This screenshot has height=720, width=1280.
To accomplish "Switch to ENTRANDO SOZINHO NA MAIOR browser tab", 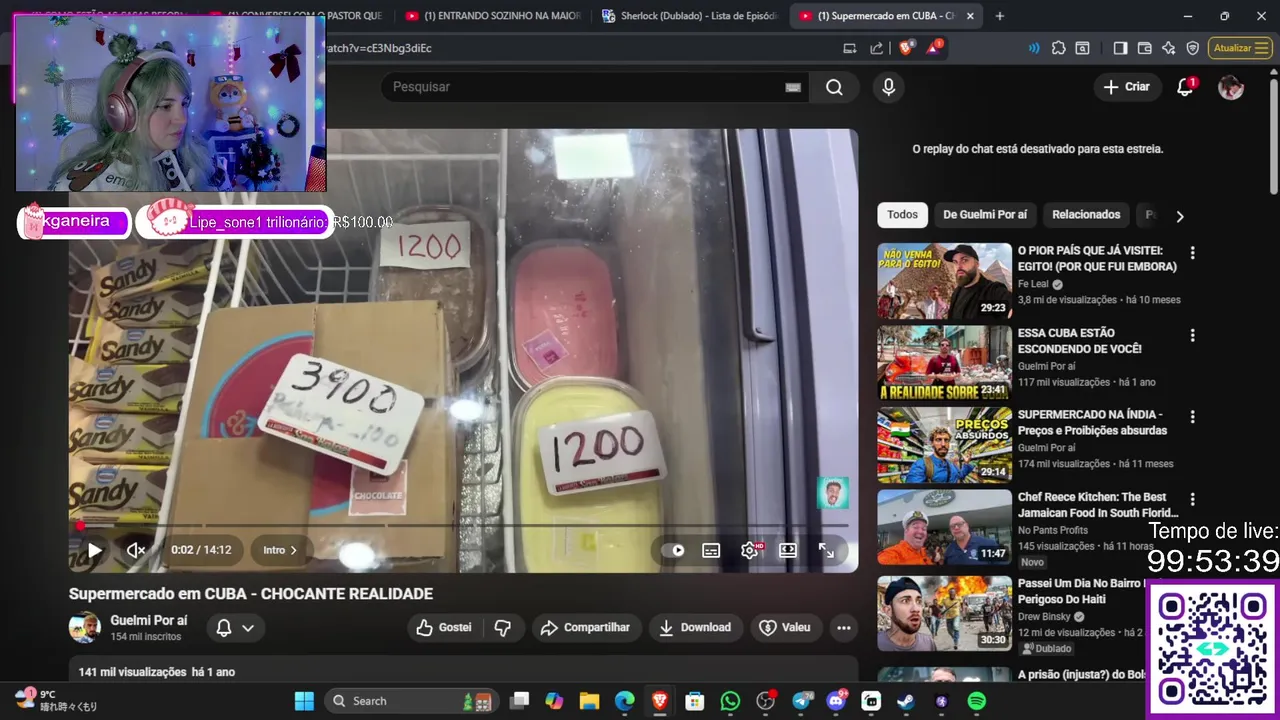I will [492, 16].
